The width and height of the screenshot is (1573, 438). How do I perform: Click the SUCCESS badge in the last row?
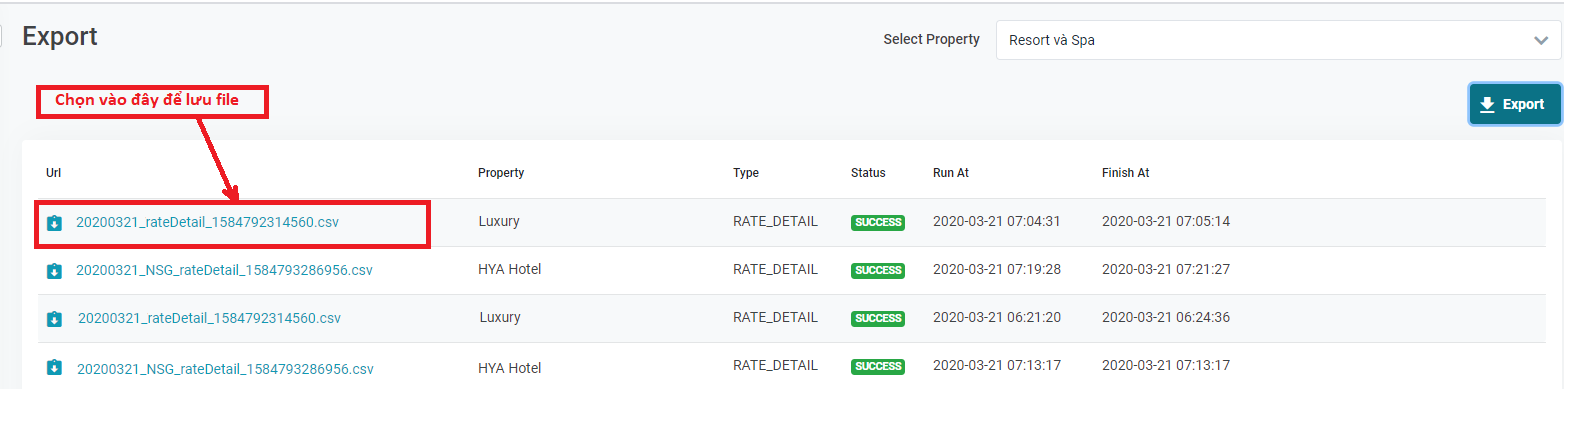click(x=878, y=366)
